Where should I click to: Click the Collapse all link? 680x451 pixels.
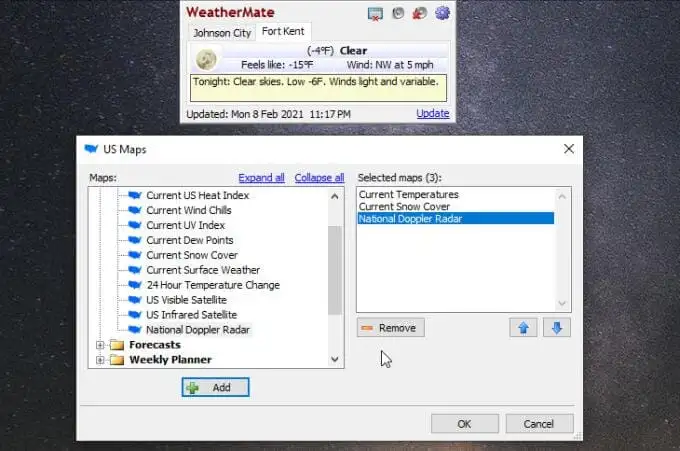319,178
